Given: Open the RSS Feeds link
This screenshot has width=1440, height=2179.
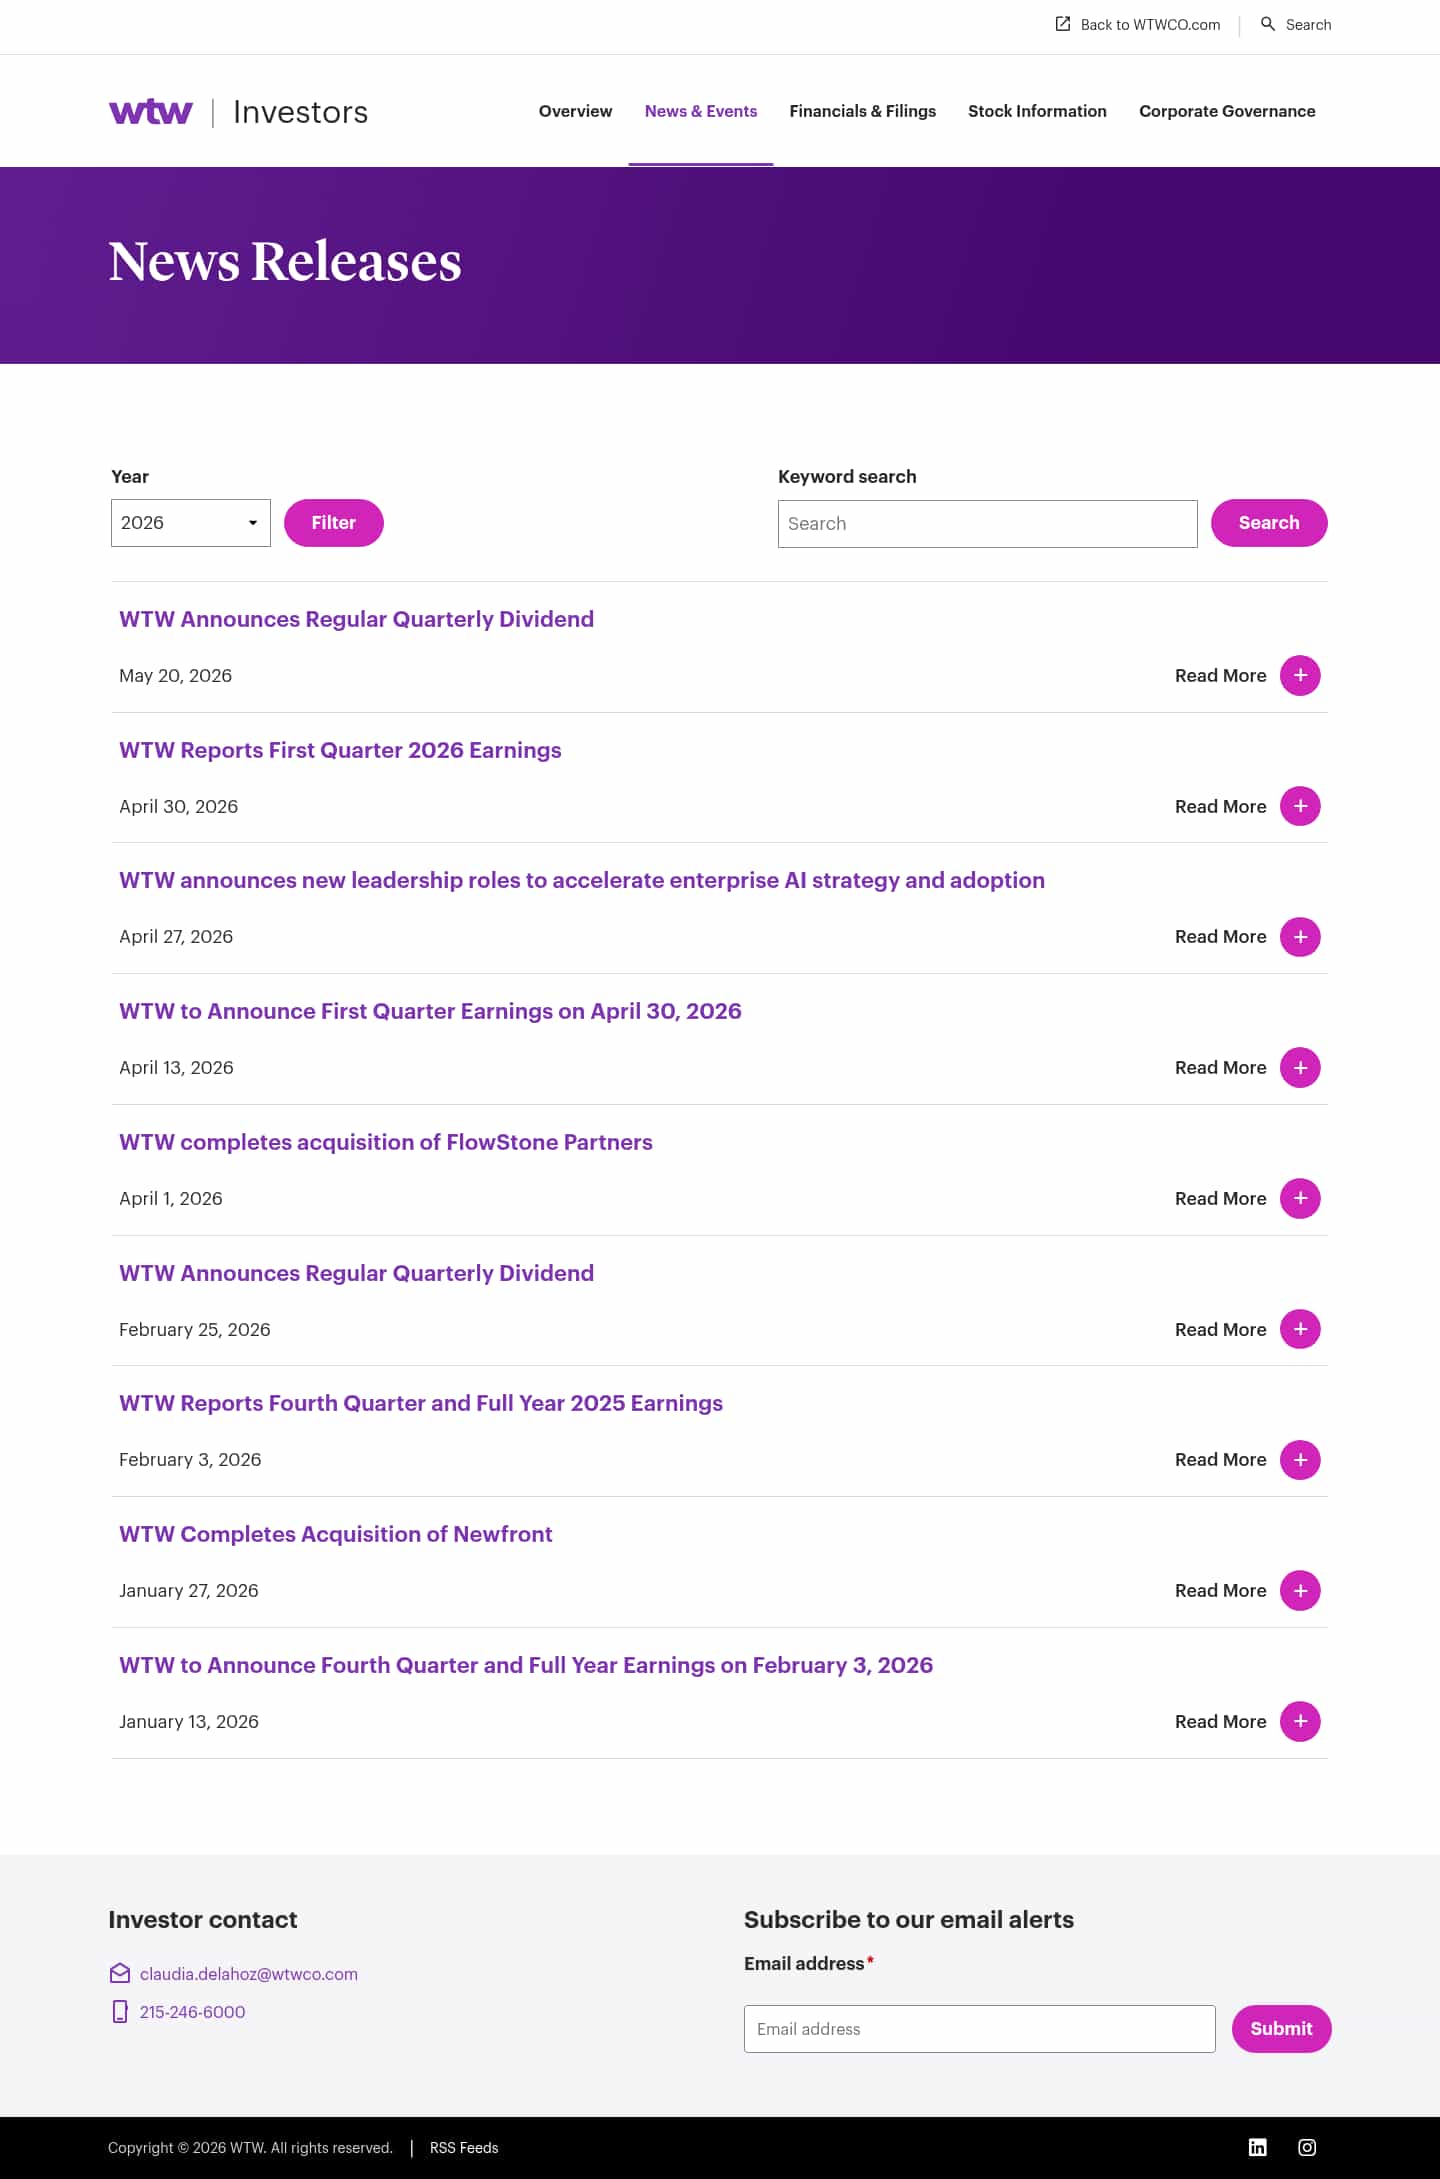Looking at the screenshot, I should coord(464,2147).
